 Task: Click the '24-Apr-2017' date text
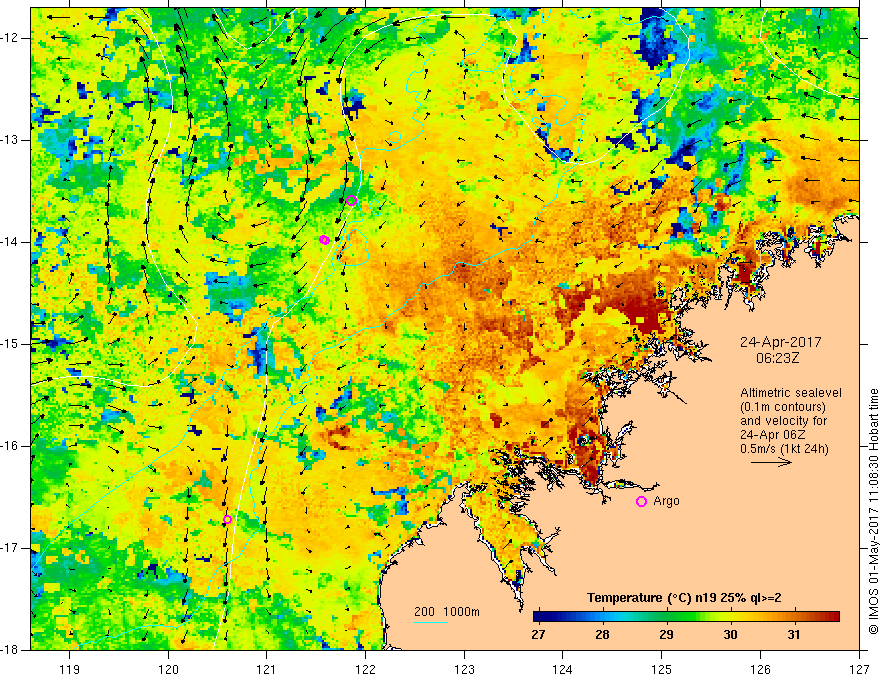pyautogui.click(x=781, y=342)
